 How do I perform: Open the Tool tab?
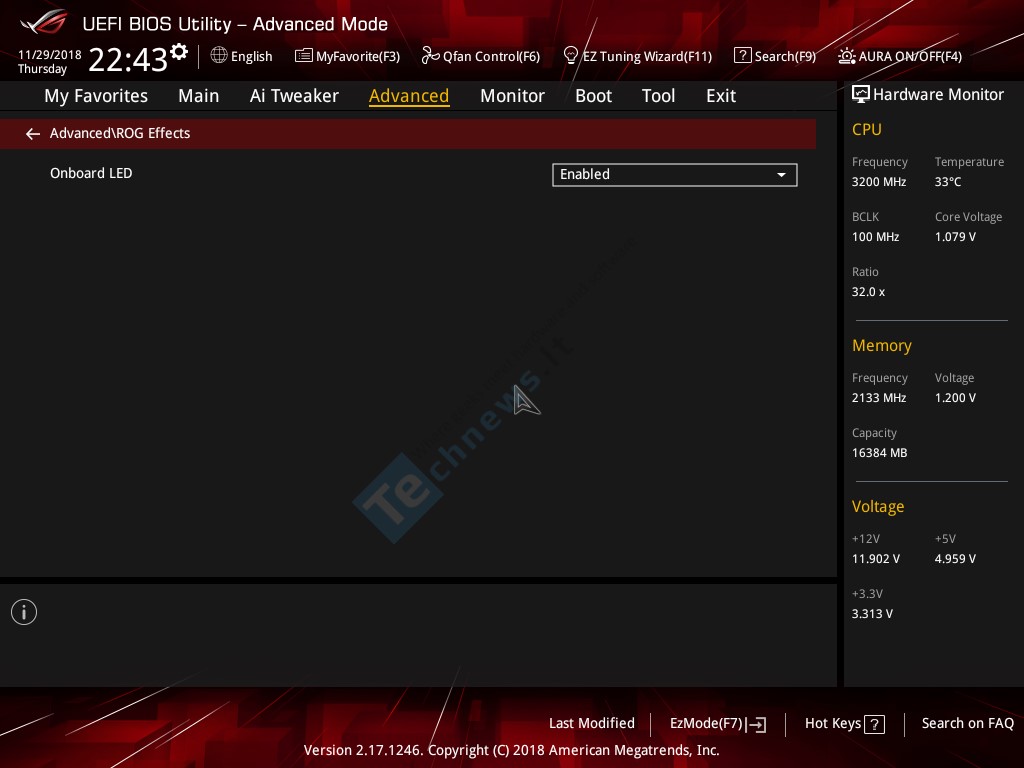658,96
